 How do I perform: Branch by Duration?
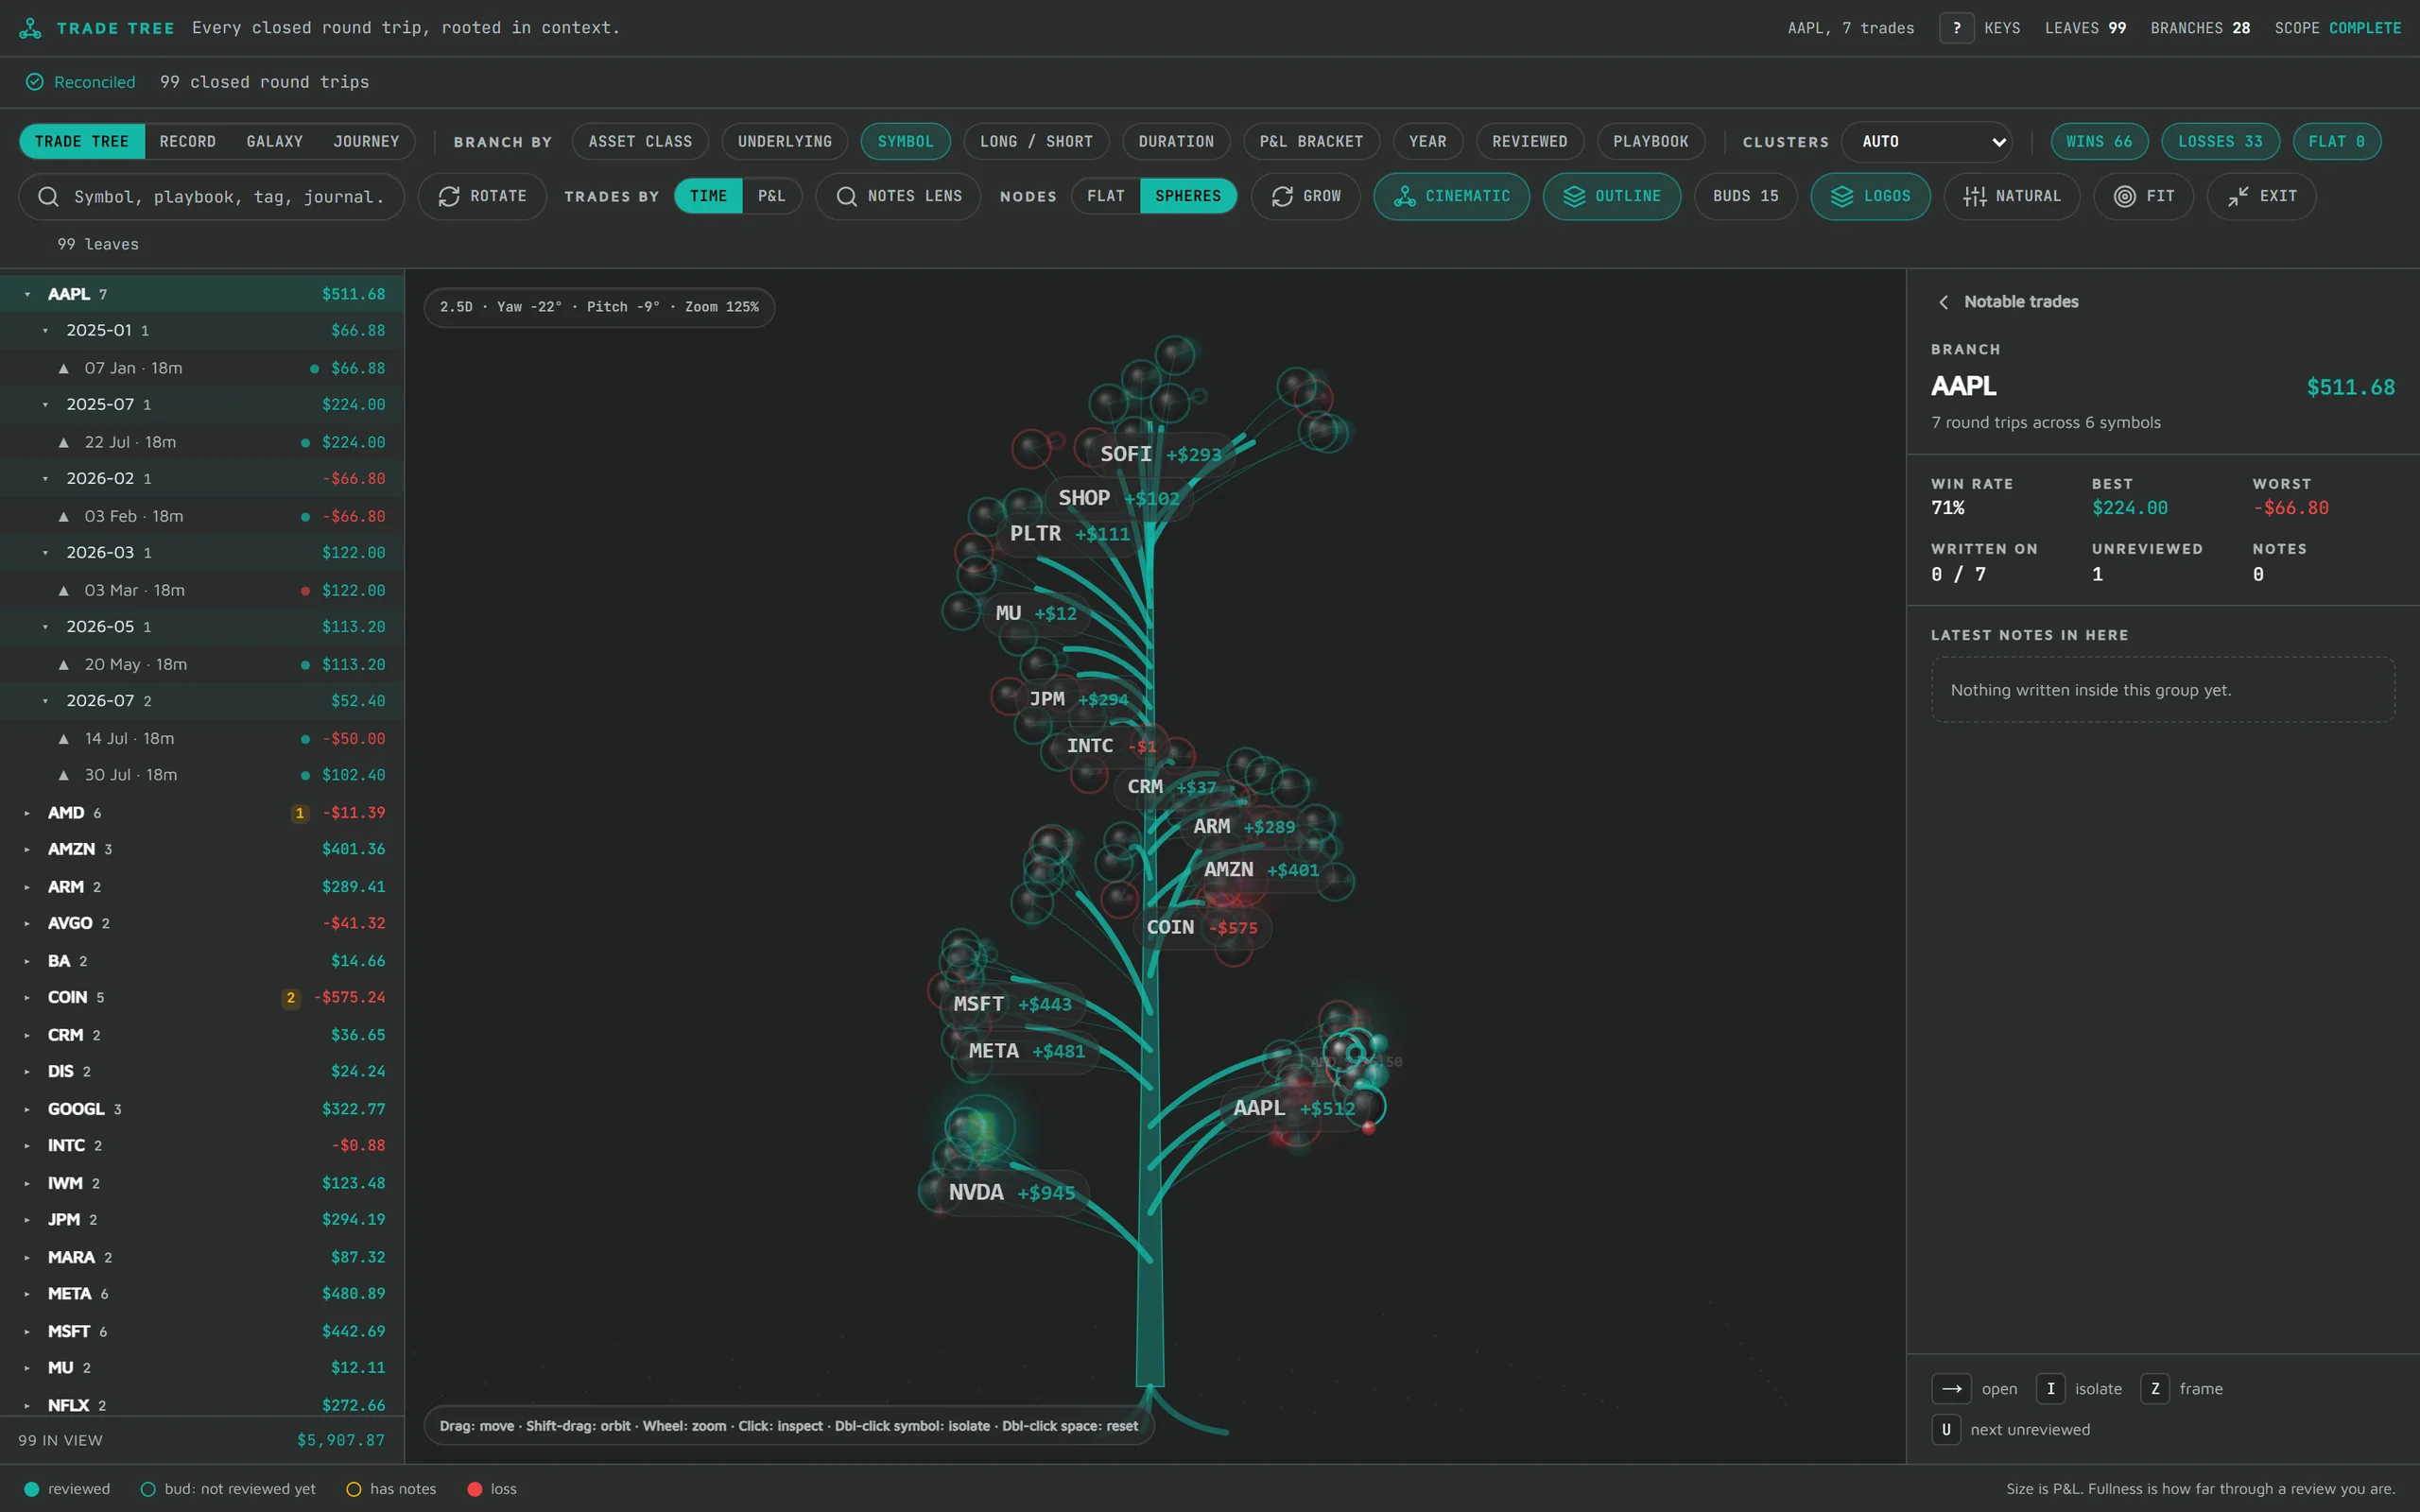tap(1176, 141)
